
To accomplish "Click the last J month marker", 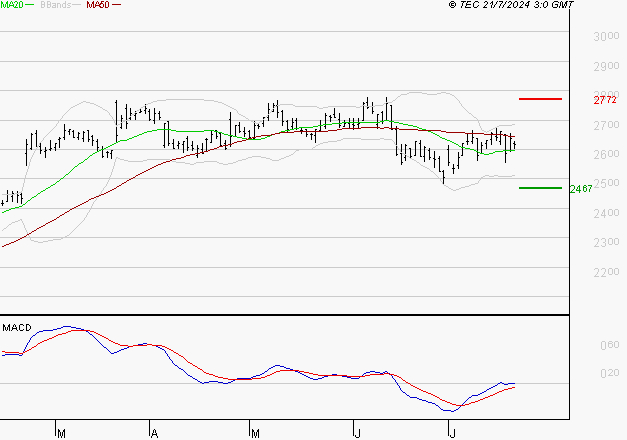I will click(x=452, y=433).
